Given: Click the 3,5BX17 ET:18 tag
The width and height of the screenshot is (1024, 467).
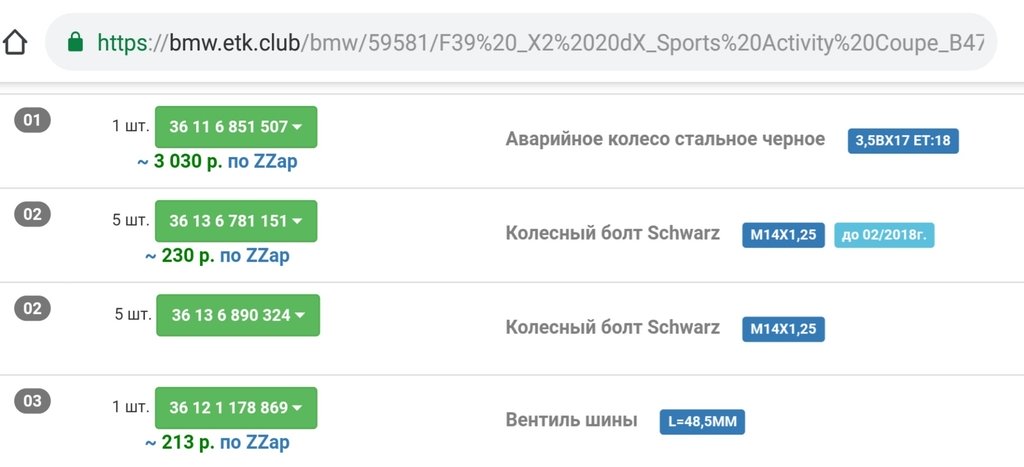Looking at the screenshot, I should 903,140.
